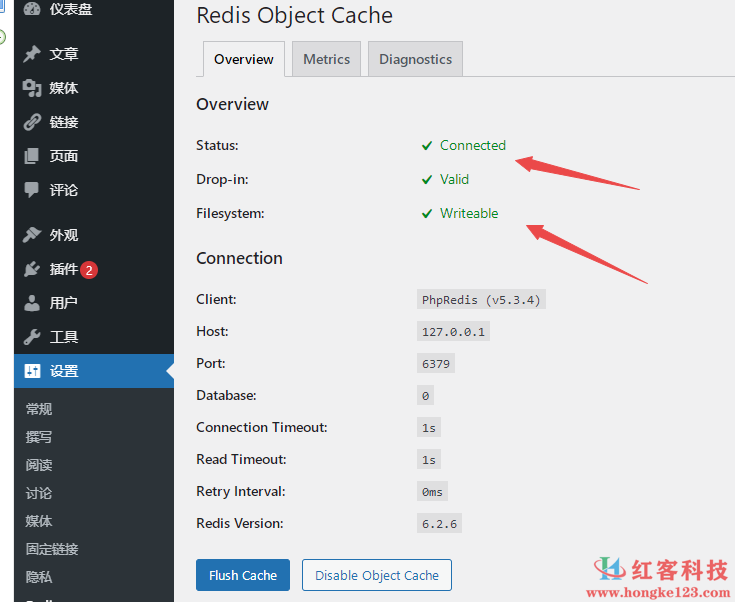Image resolution: width=735 pixels, height=602 pixels.
Task: Click the Redis Version value 6.2.6
Action: [x=439, y=523]
